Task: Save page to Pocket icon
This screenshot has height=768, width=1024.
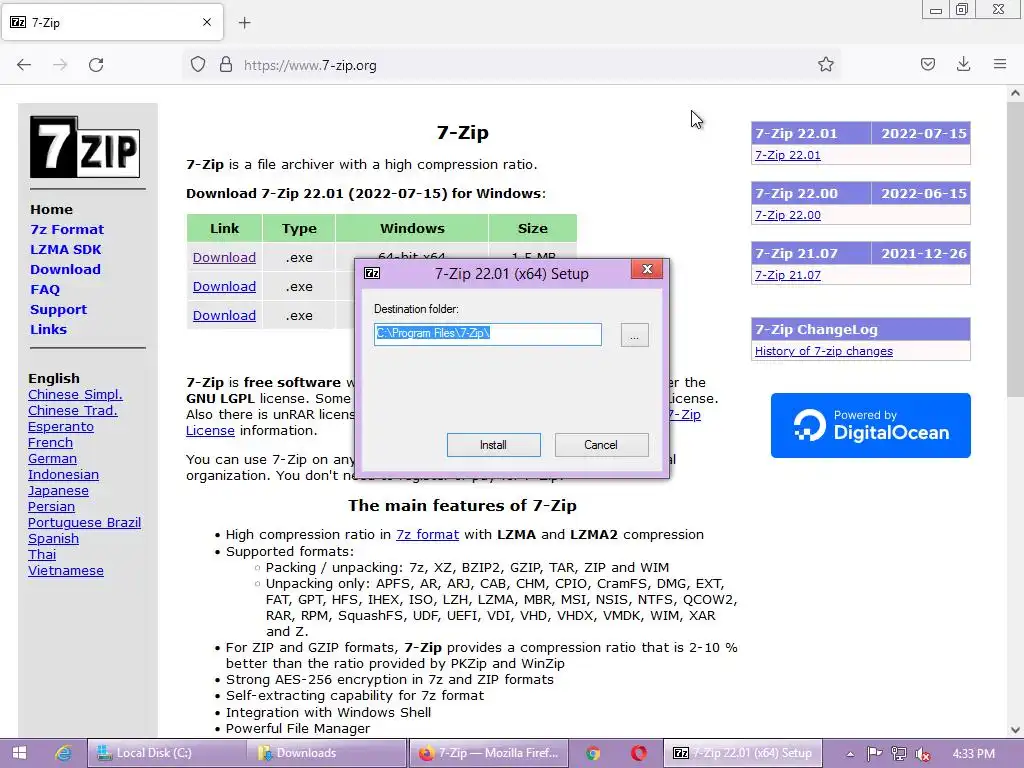Action: (x=928, y=65)
